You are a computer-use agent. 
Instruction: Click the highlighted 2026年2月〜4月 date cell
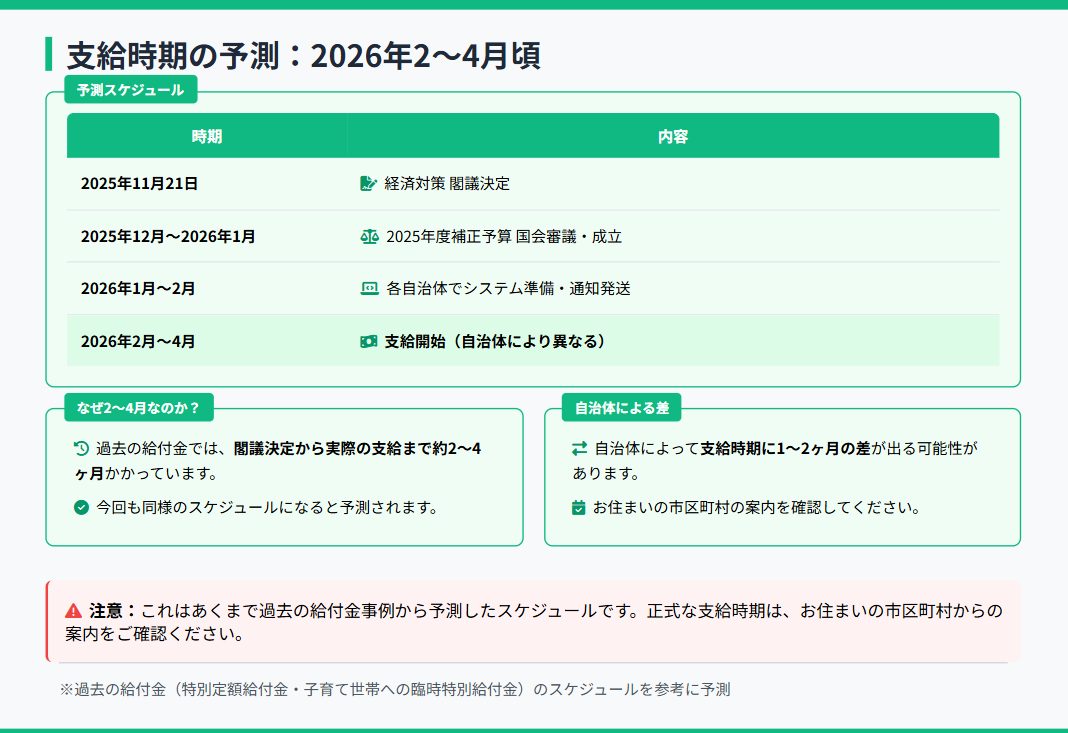(138, 341)
